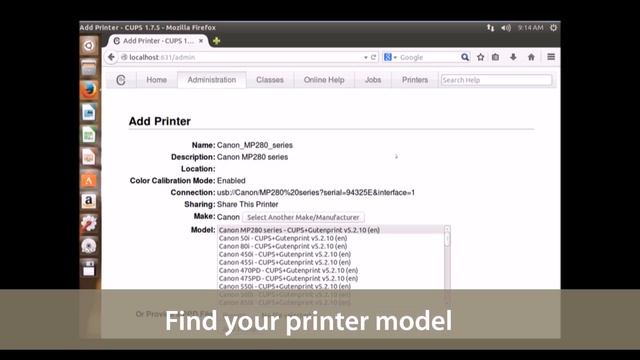Click in the Search Help field
The image size is (640, 360).
pyautogui.click(x=496, y=80)
